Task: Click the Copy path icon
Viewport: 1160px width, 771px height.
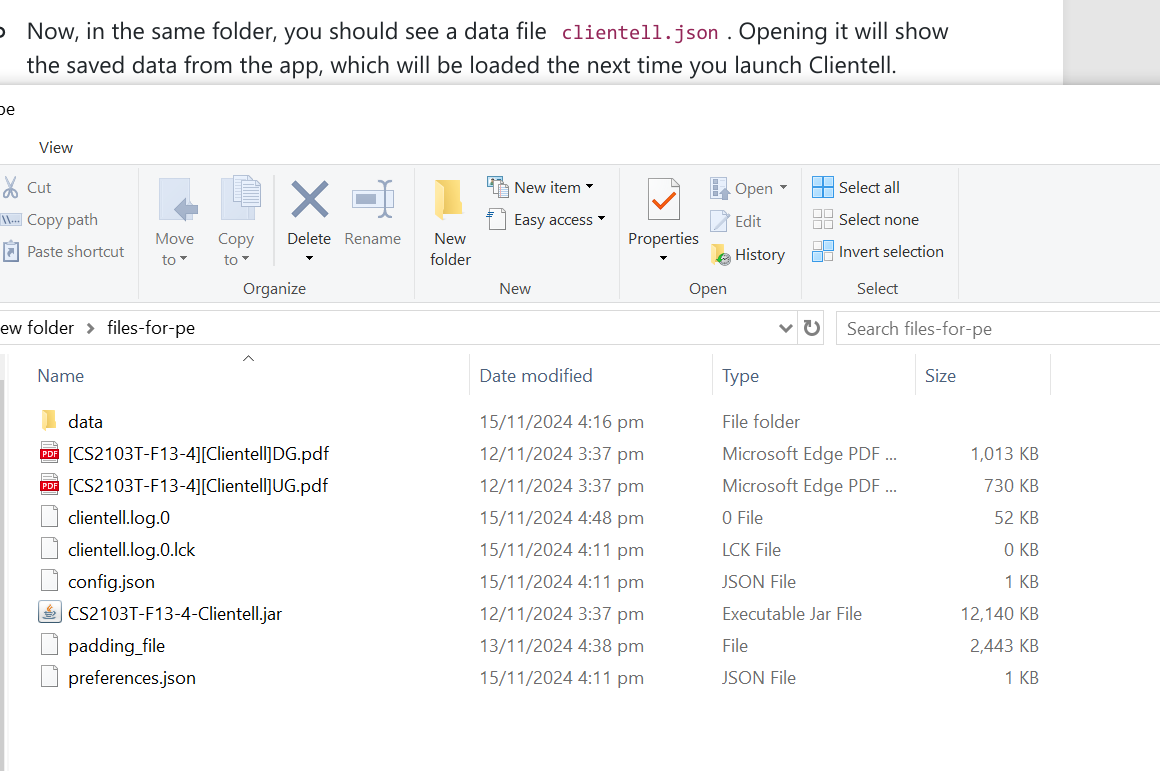Action: click(x=10, y=220)
